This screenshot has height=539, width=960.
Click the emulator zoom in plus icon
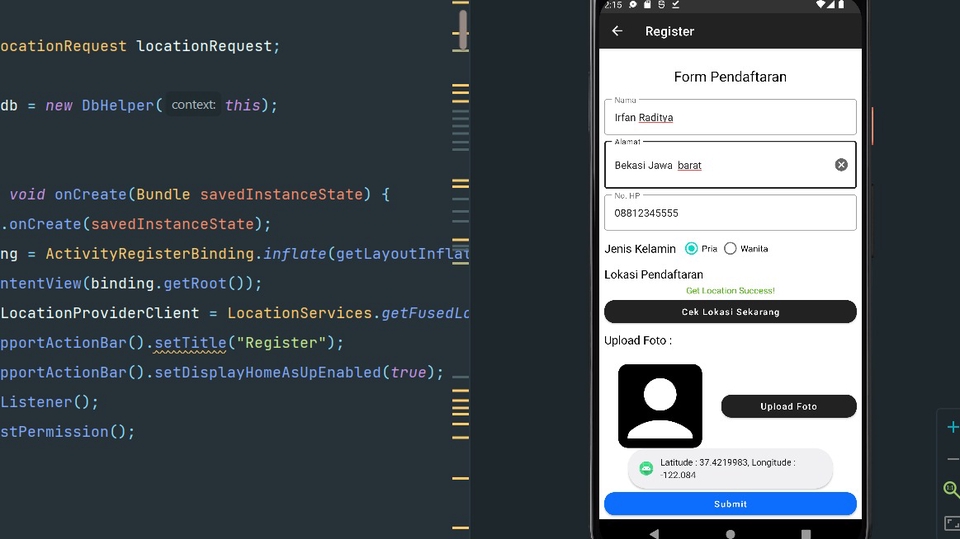952,427
